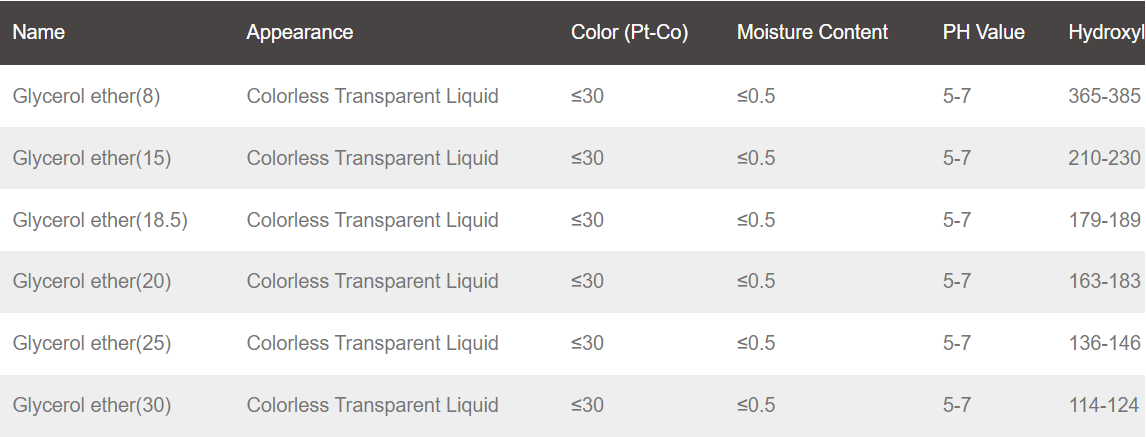Click the Hydroxyl column header
Screen dimensions: 1146x437
pos(1107,32)
